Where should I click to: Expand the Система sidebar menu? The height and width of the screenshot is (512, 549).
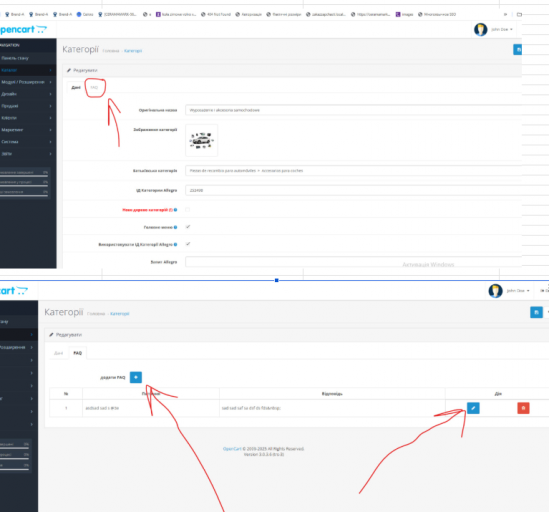(x=28, y=141)
